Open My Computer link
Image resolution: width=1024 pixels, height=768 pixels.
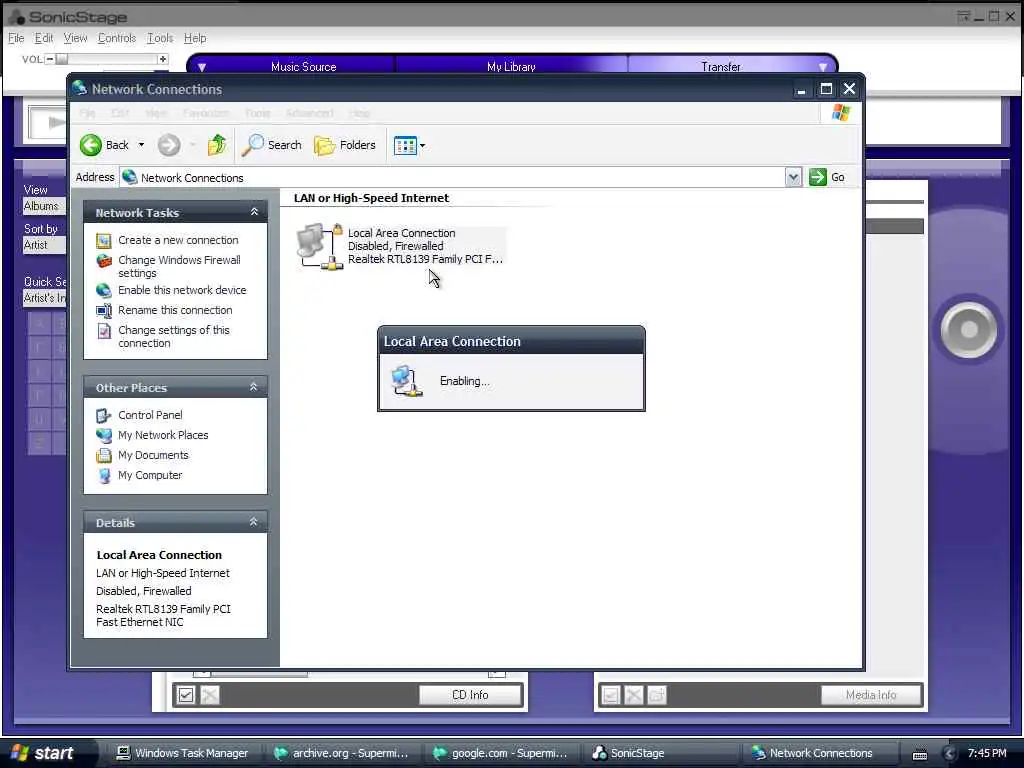point(150,475)
